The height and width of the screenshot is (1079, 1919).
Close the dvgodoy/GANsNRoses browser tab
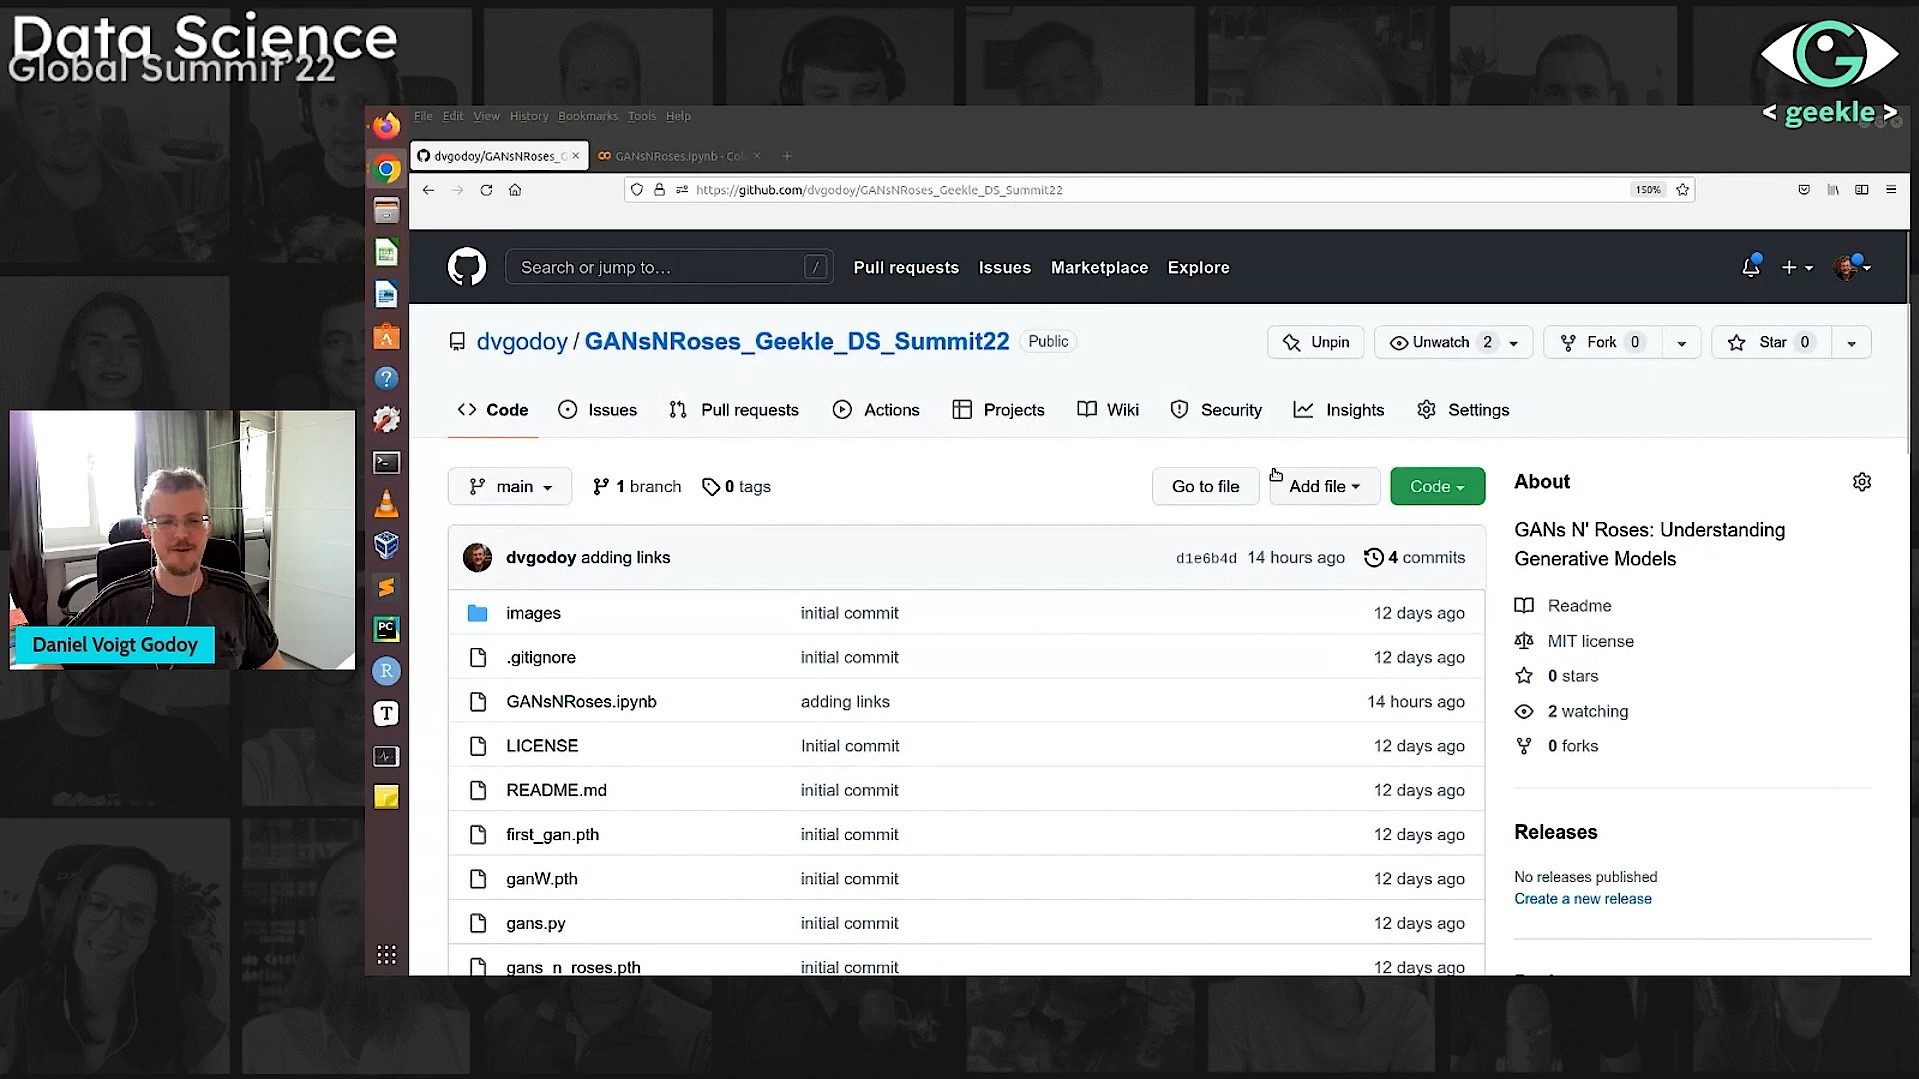pos(575,156)
